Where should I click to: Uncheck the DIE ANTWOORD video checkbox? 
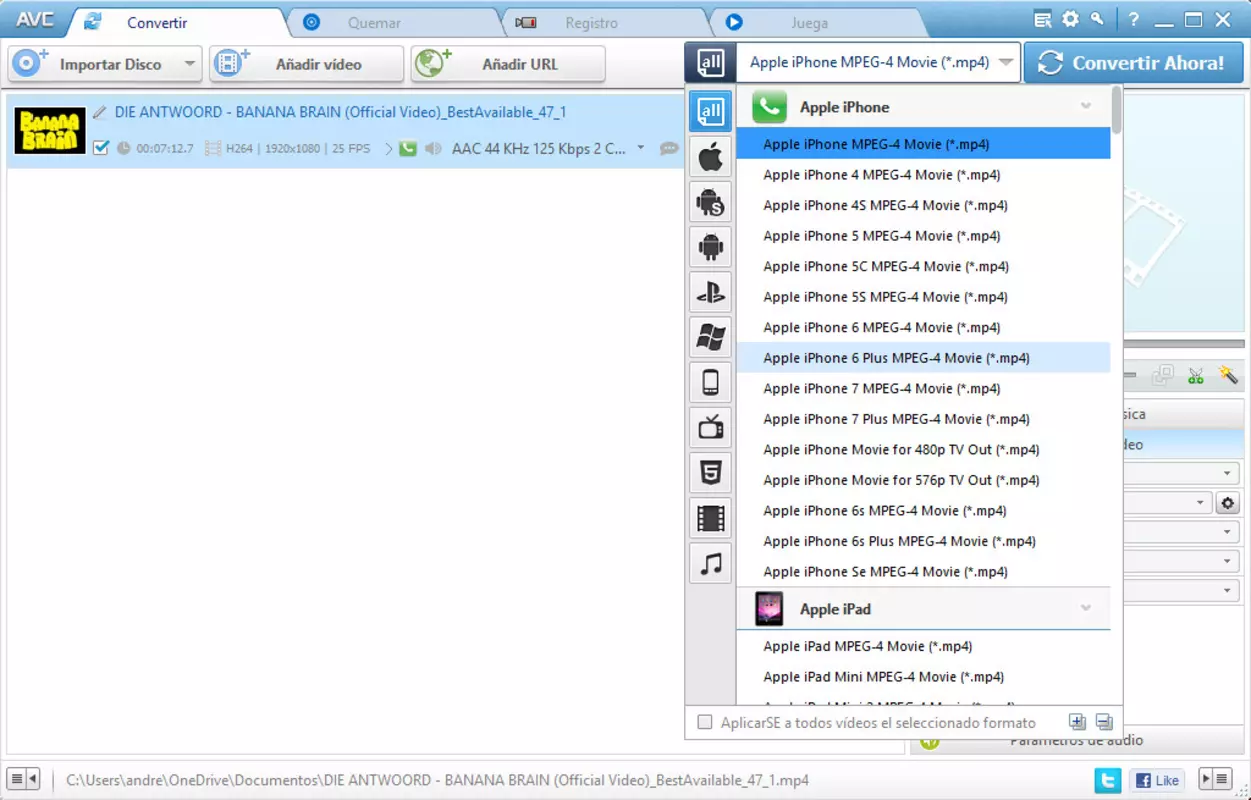100,148
